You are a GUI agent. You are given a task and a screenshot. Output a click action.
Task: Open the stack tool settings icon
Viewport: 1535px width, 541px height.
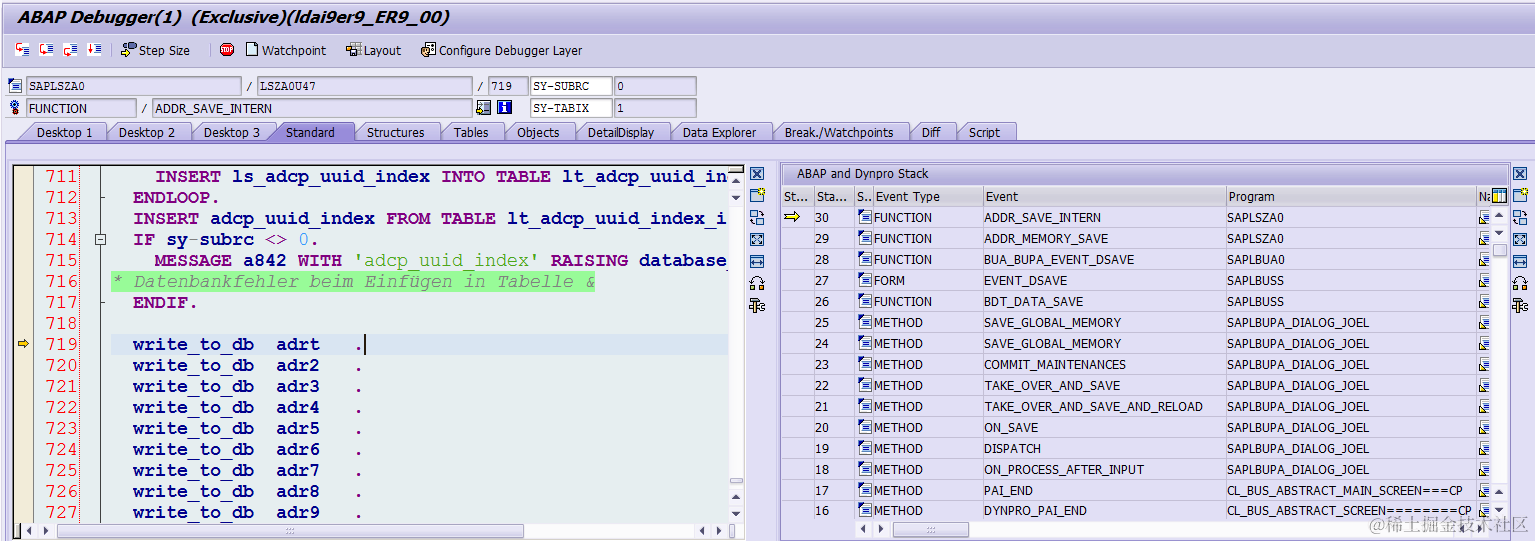point(1520,305)
